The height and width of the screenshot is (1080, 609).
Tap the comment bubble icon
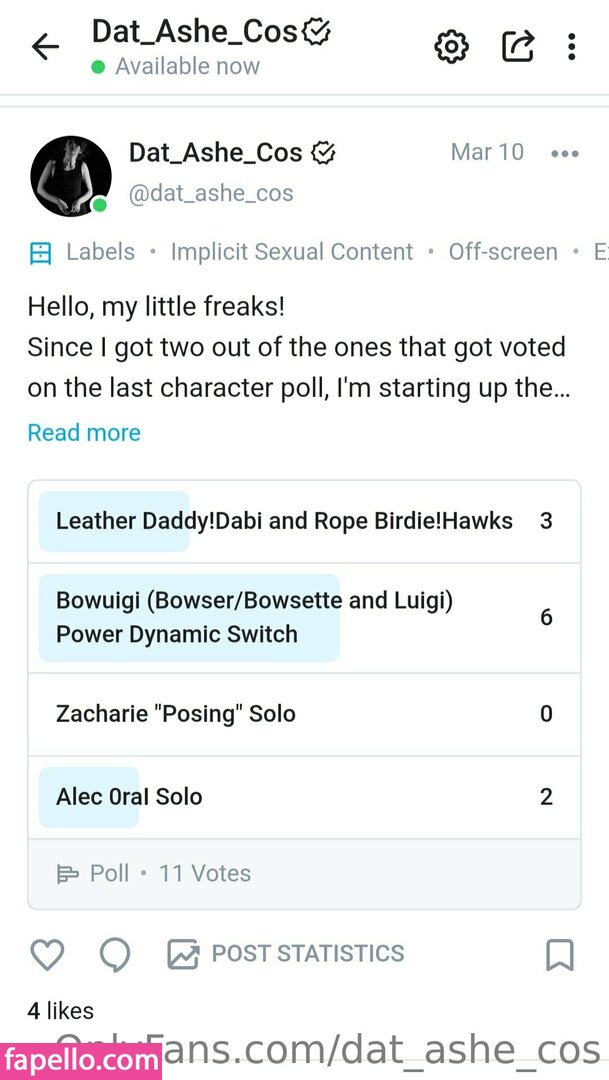tap(115, 954)
